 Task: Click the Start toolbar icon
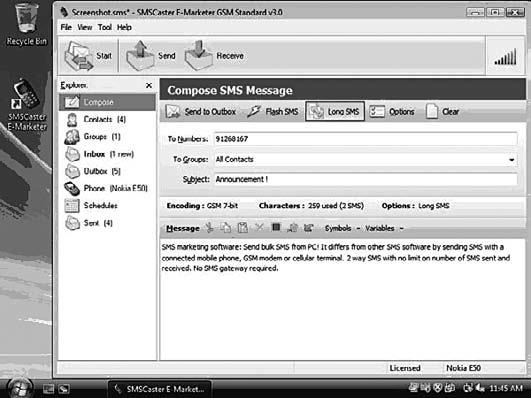tap(79, 55)
